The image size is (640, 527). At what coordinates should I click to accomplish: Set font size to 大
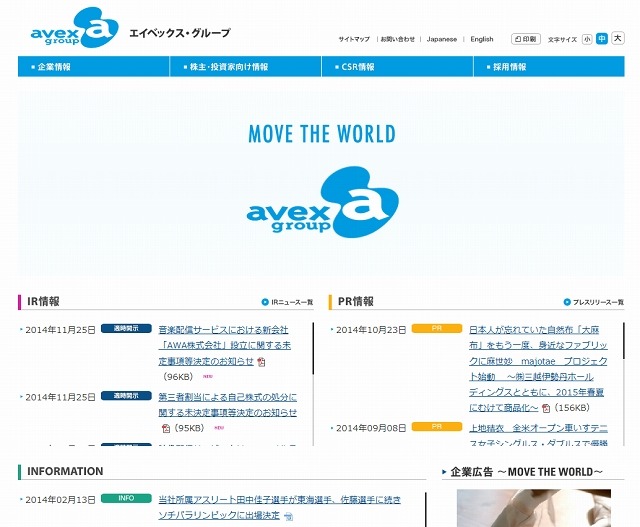(618, 38)
